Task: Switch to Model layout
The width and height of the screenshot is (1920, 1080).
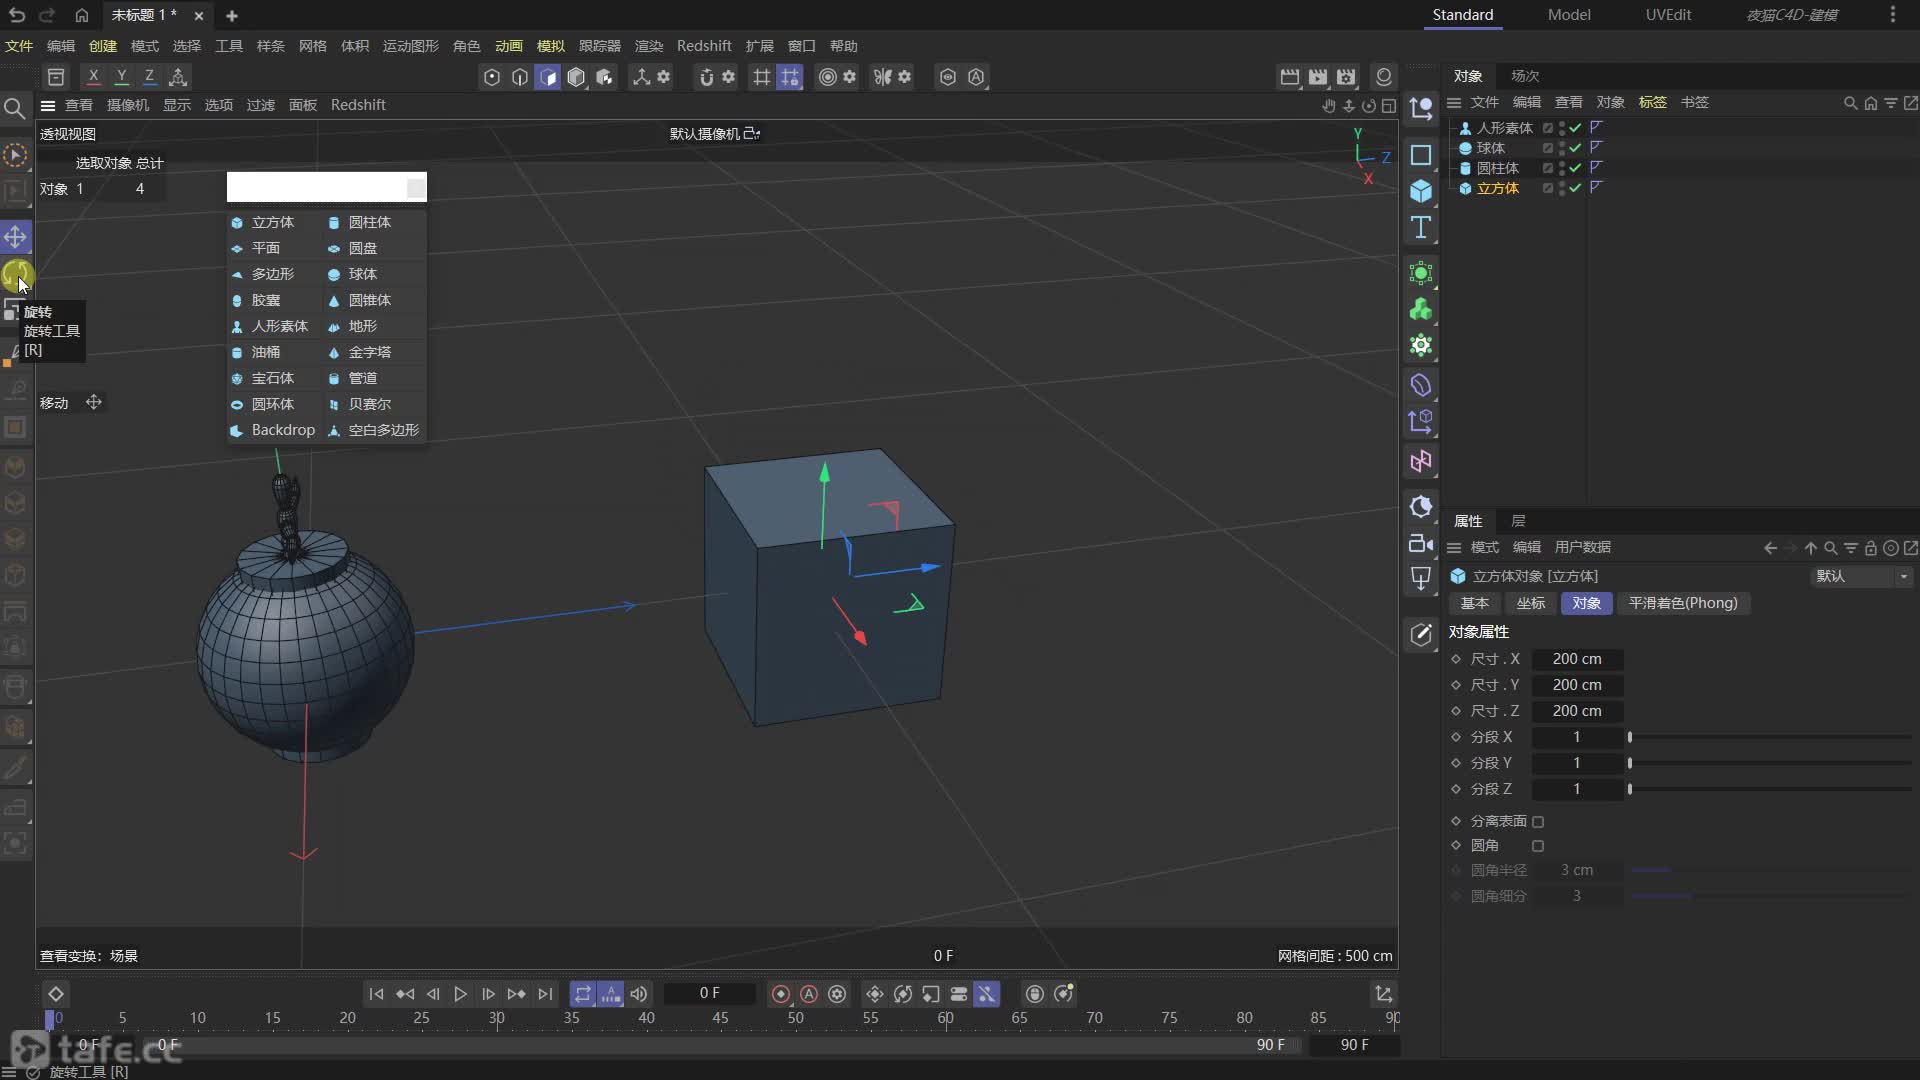Action: pyautogui.click(x=1568, y=15)
